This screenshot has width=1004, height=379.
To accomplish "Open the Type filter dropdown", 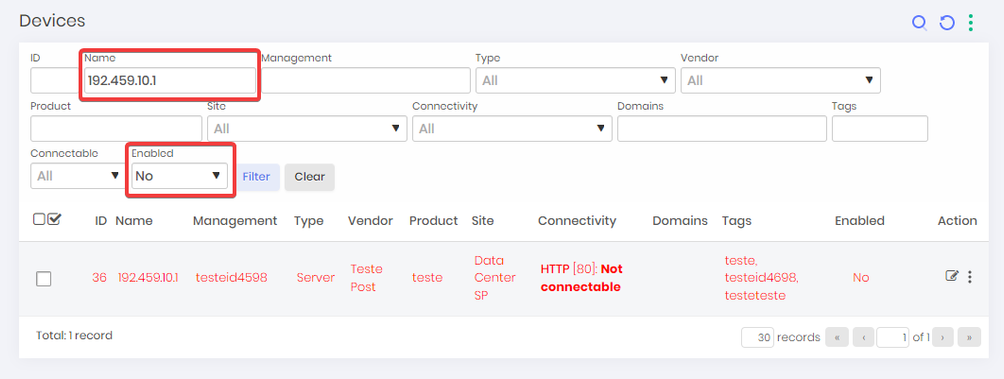I will (575, 81).
